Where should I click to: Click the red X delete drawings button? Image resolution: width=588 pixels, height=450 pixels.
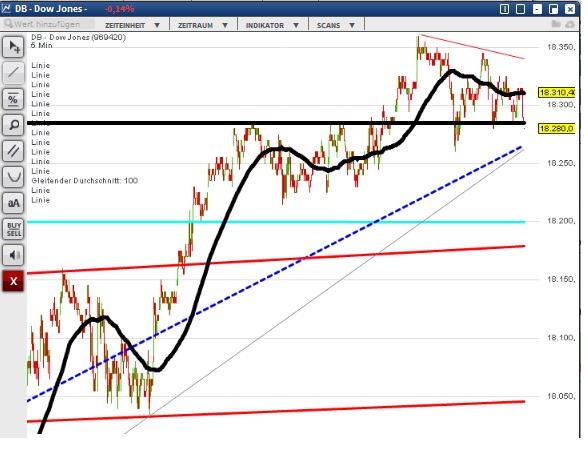[x=14, y=281]
